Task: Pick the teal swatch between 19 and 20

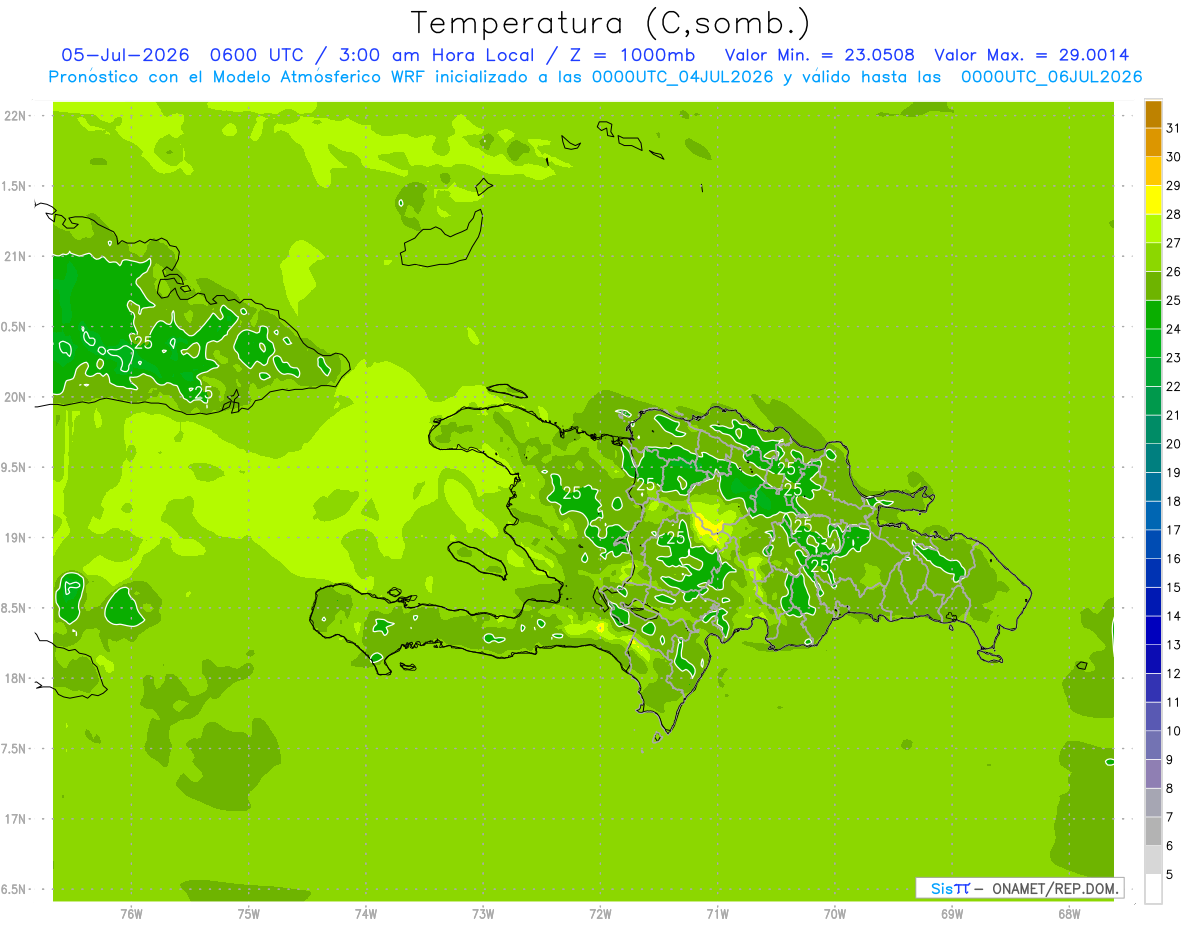Action: [1153, 458]
